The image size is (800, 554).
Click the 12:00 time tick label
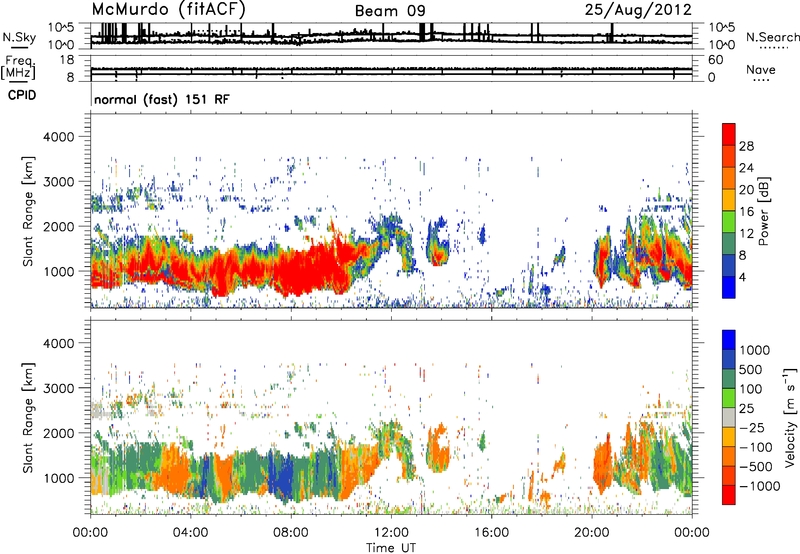pyautogui.click(x=391, y=533)
